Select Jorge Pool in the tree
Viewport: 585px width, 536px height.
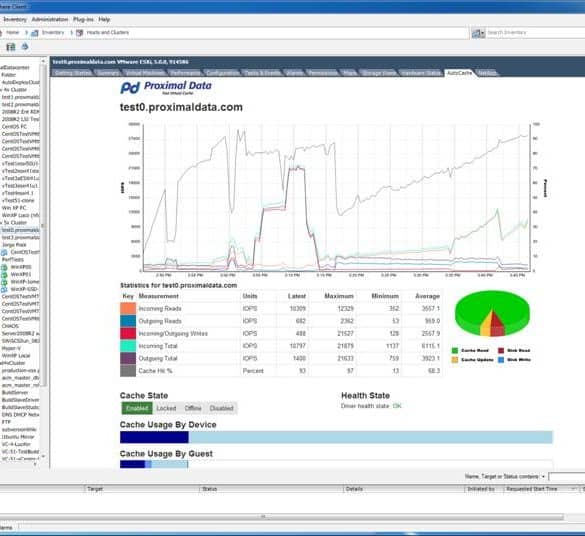click(x=14, y=245)
